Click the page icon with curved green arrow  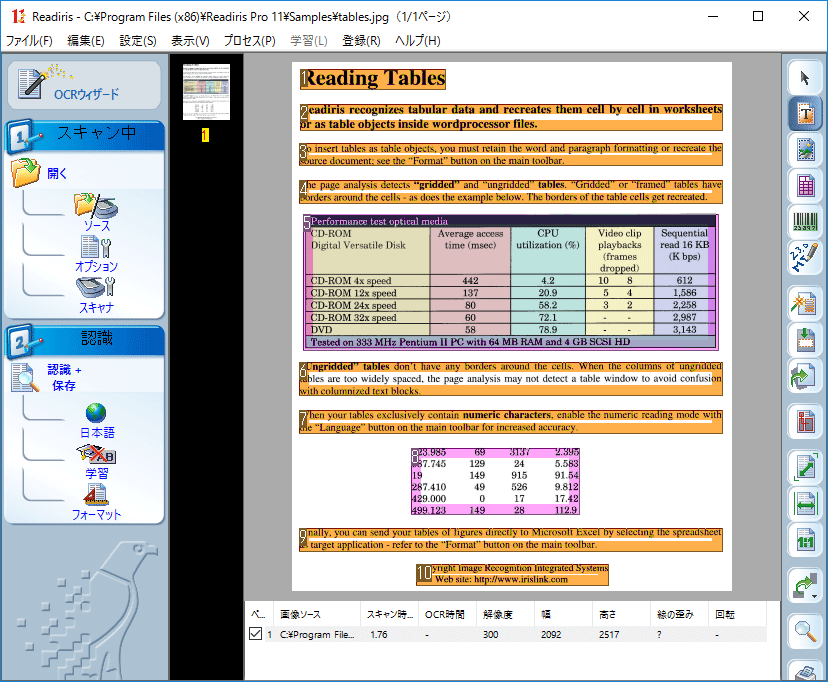pyautogui.click(x=805, y=375)
